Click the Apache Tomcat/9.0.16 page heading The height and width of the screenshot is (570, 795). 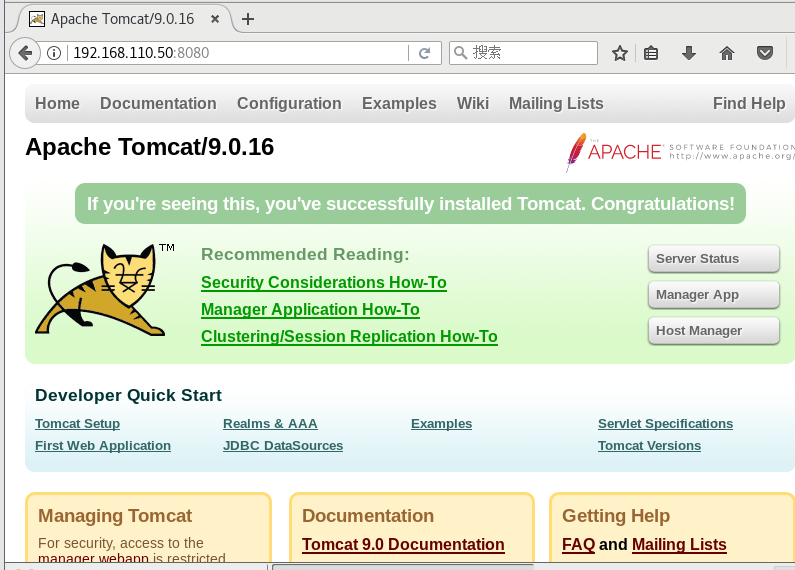coord(150,147)
